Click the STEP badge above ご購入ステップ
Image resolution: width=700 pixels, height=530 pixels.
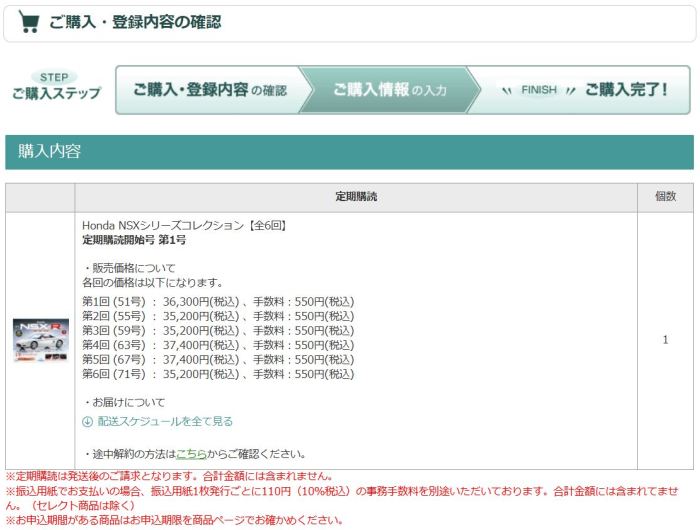[x=54, y=76]
